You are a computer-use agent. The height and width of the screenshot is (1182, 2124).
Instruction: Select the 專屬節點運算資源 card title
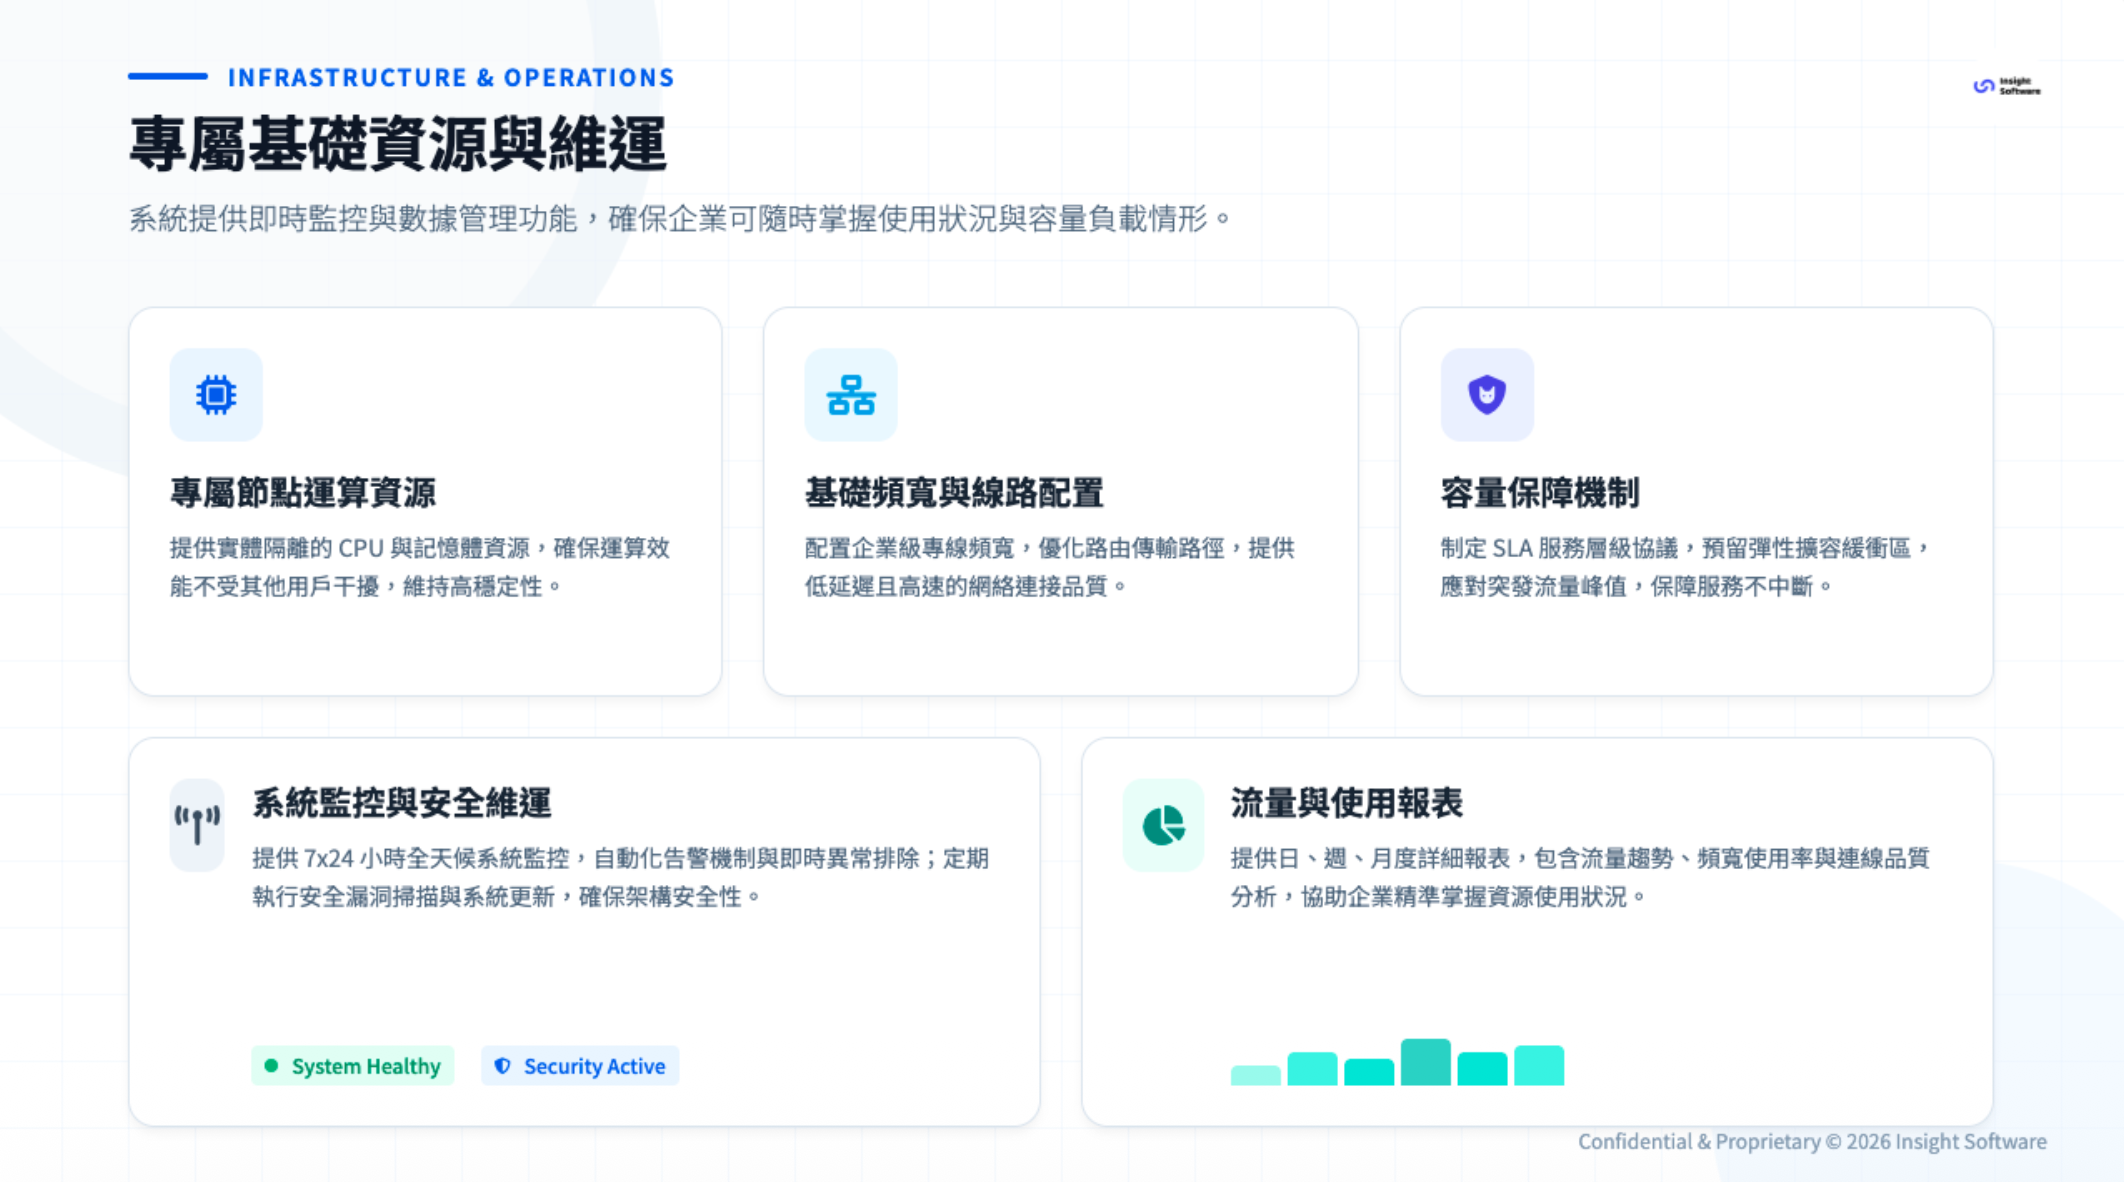(x=303, y=493)
